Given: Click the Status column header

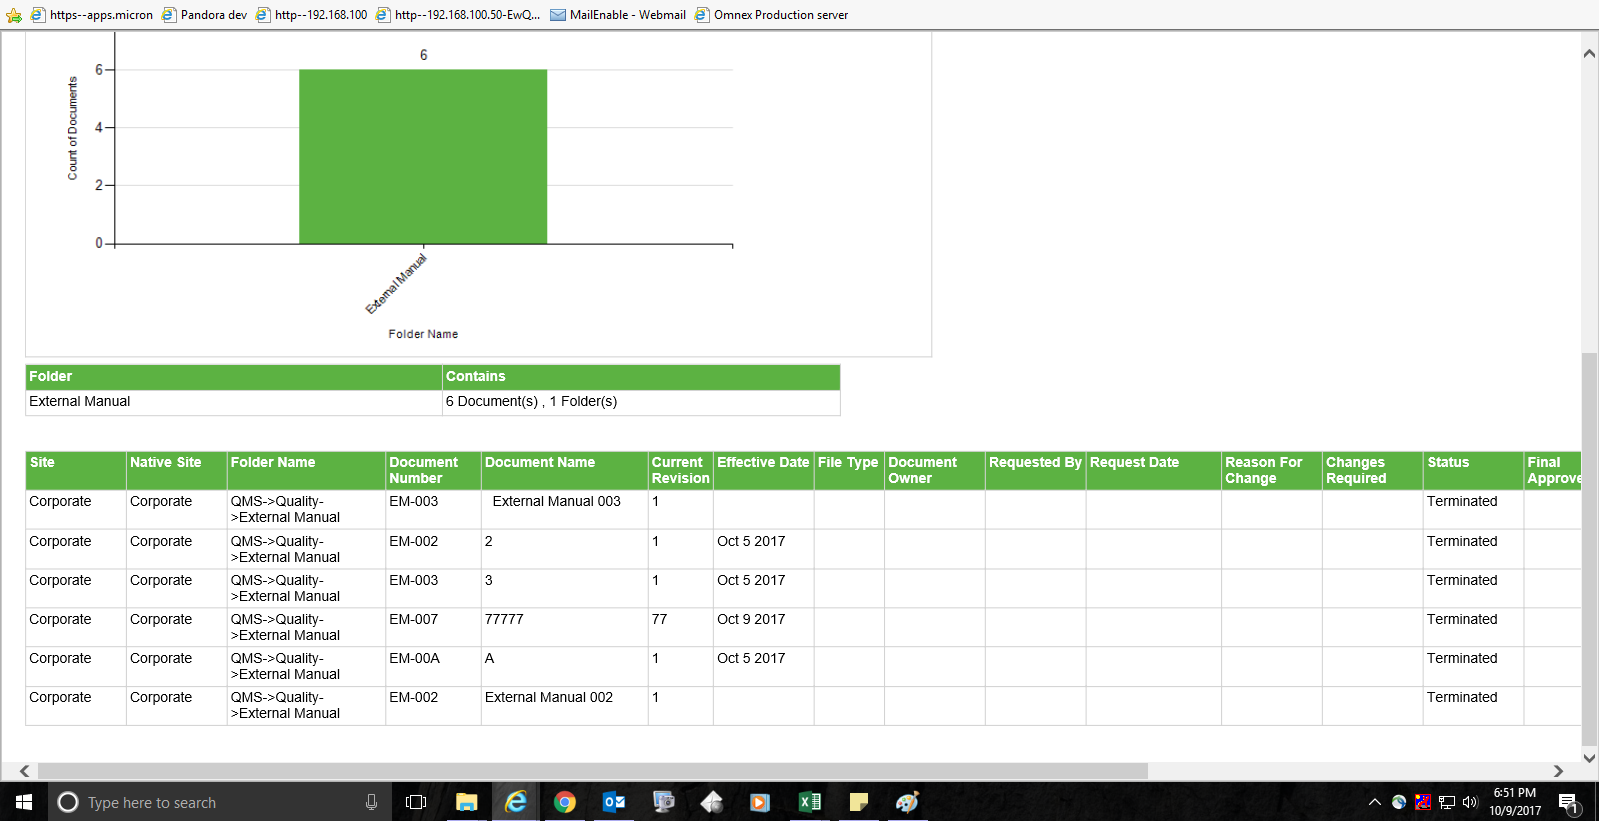Looking at the screenshot, I should coord(1474,470).
